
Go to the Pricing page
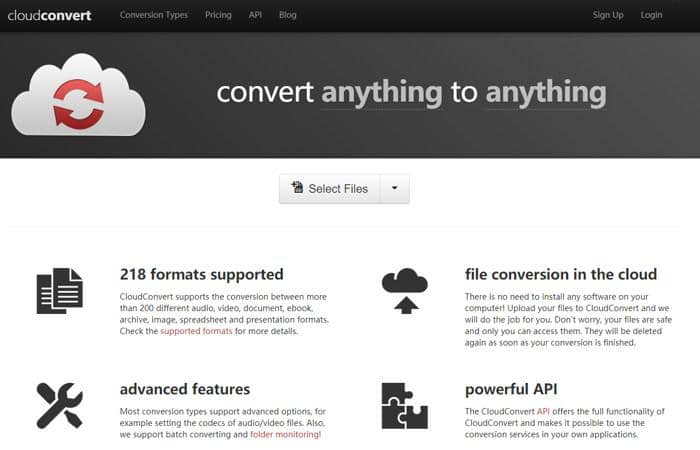coord(218,15)
